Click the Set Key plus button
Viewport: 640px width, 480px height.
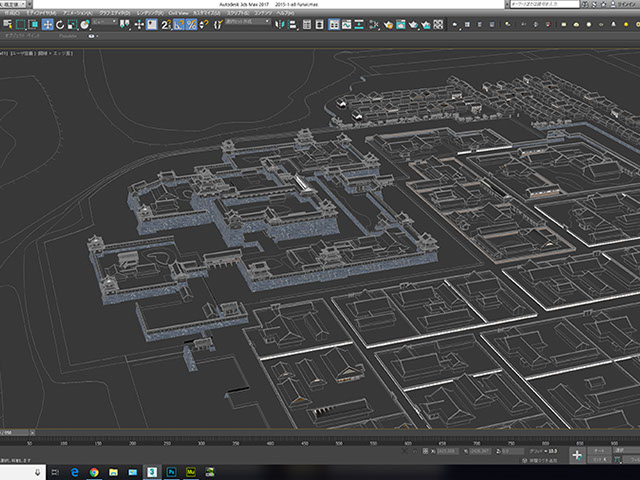[577, 455]
